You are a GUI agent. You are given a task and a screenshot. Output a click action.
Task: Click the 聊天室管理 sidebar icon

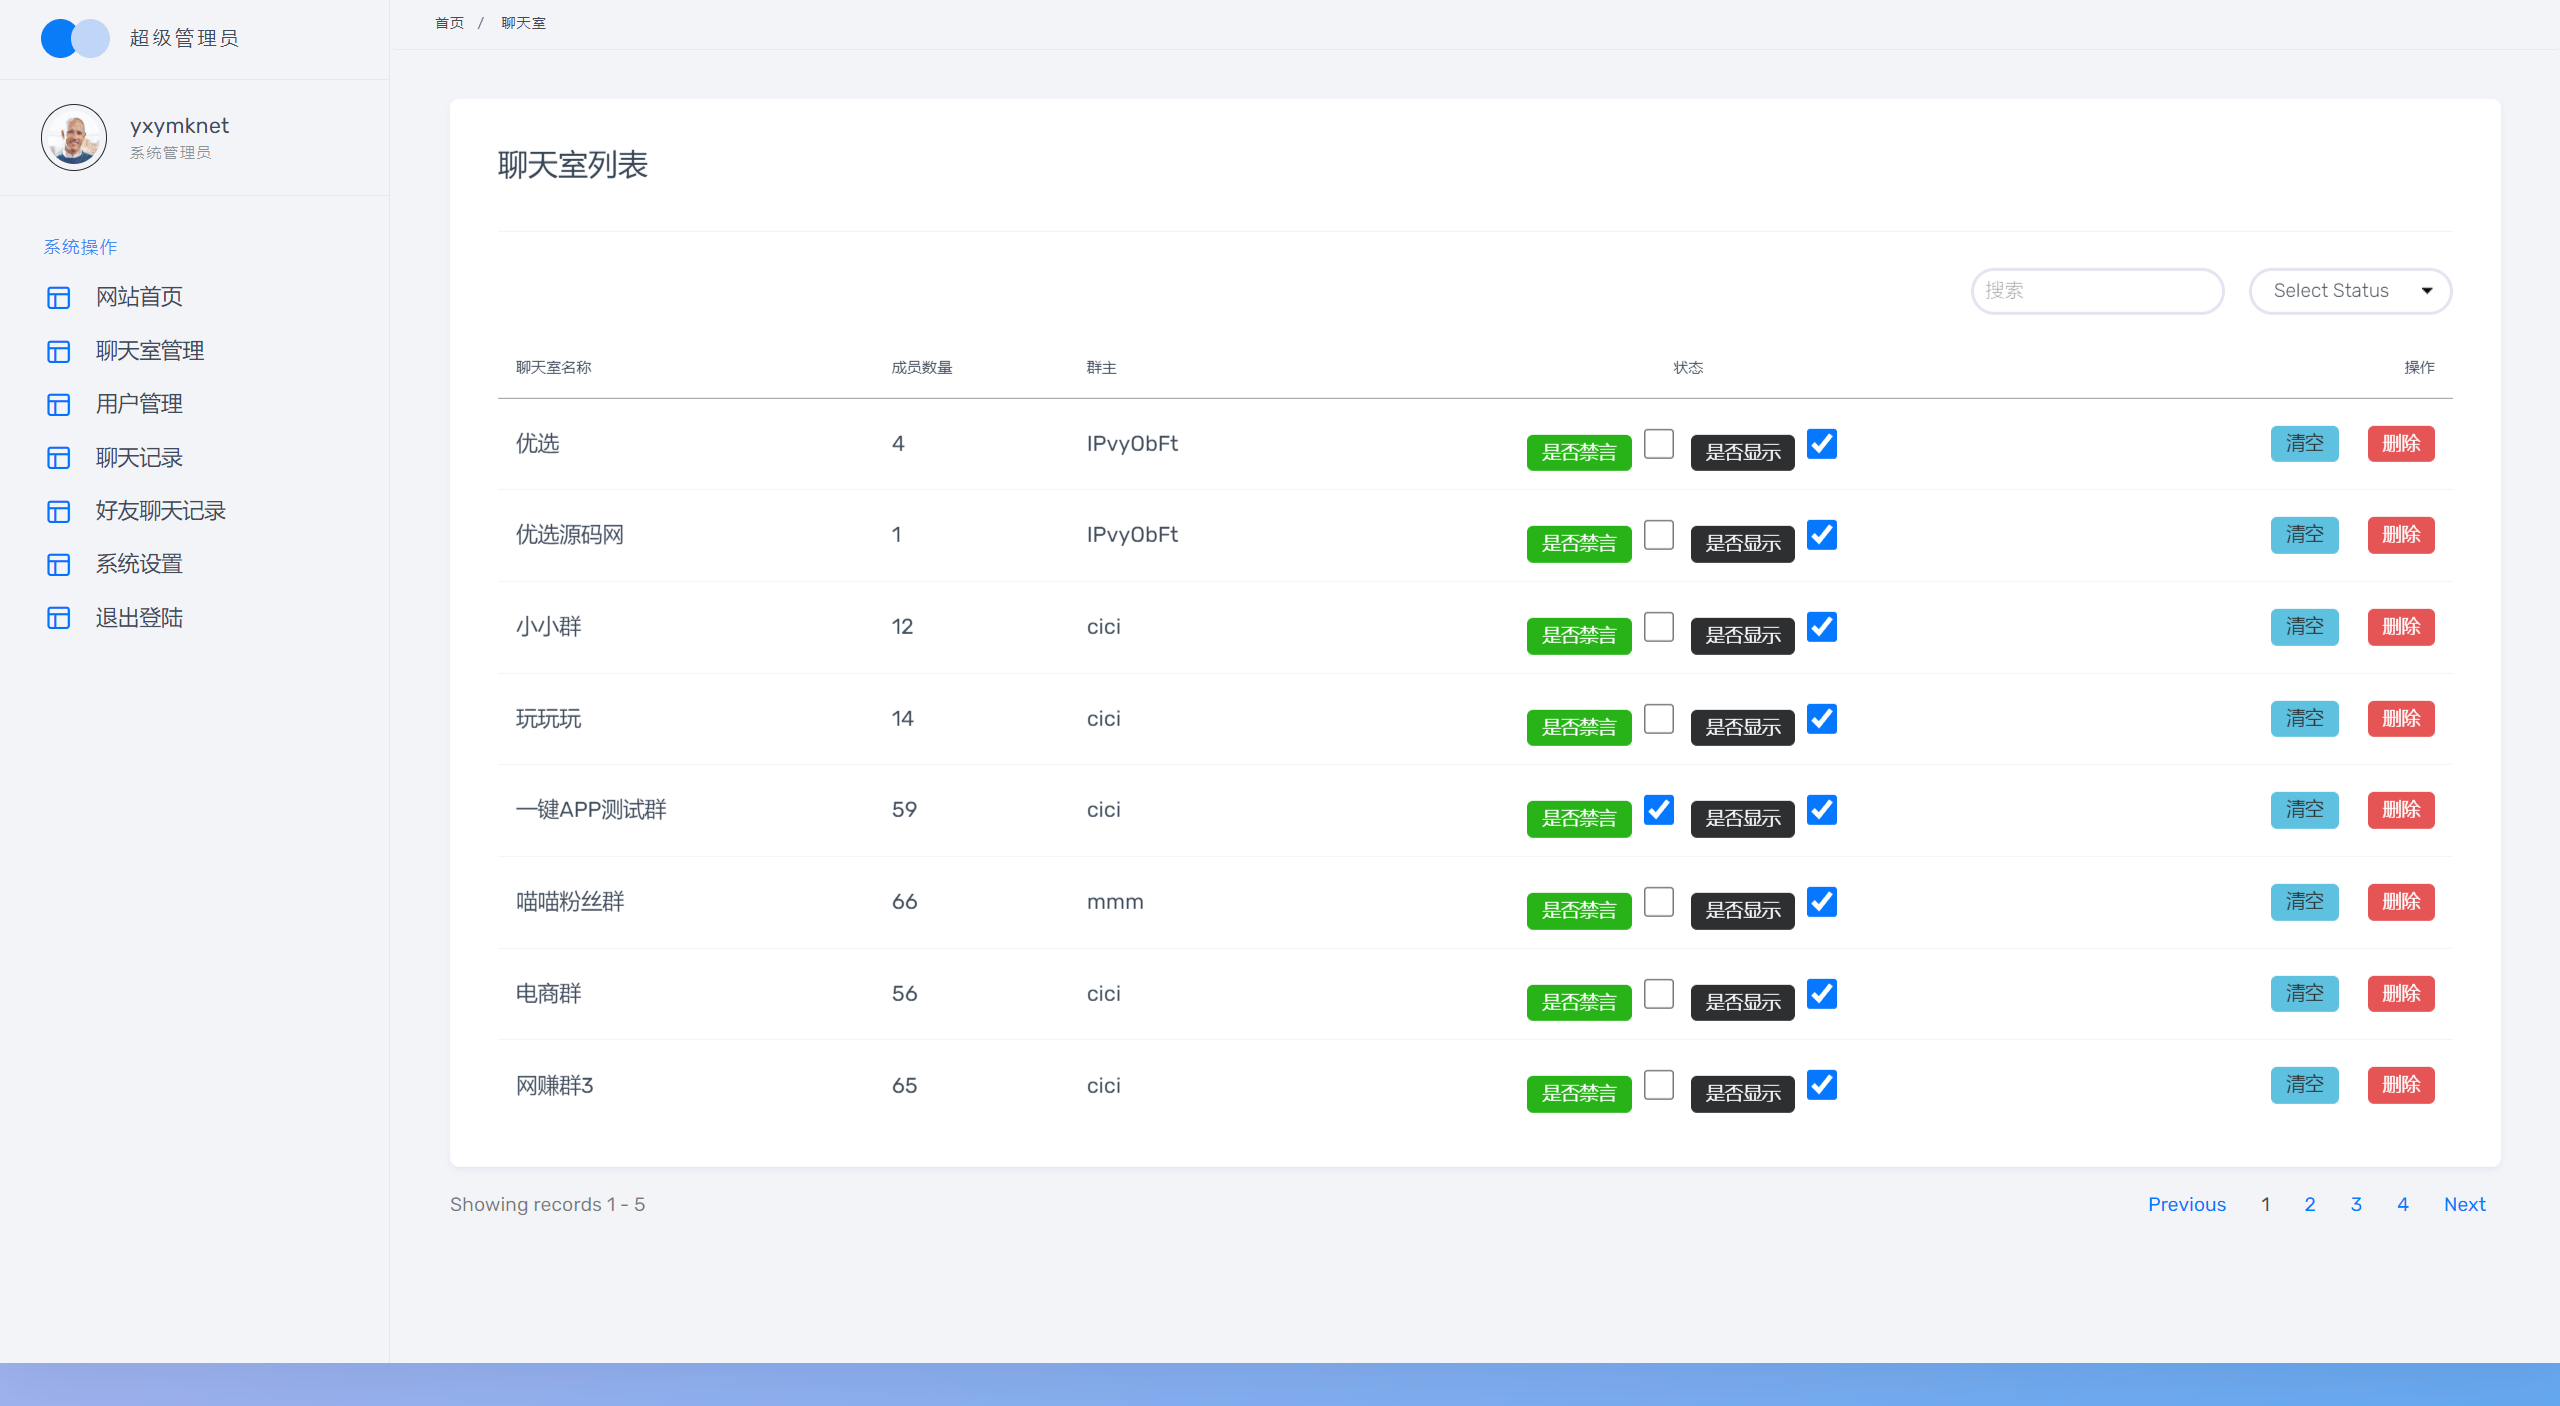pos(59,351)
